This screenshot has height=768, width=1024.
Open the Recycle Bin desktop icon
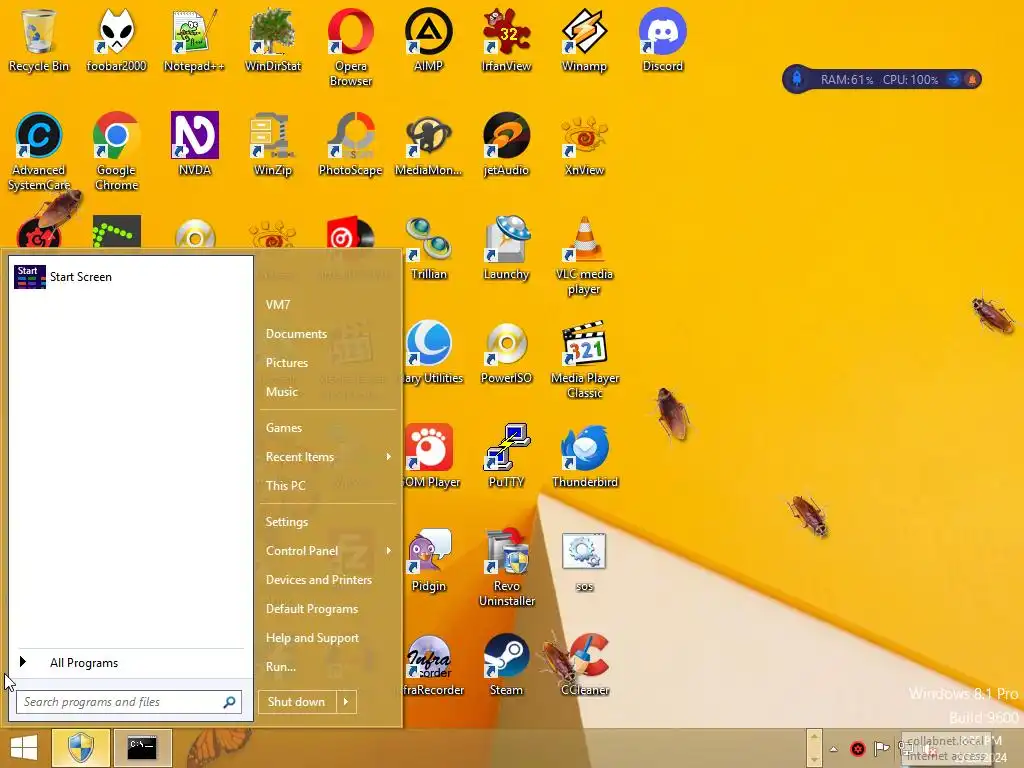click(x=39, y=40)
